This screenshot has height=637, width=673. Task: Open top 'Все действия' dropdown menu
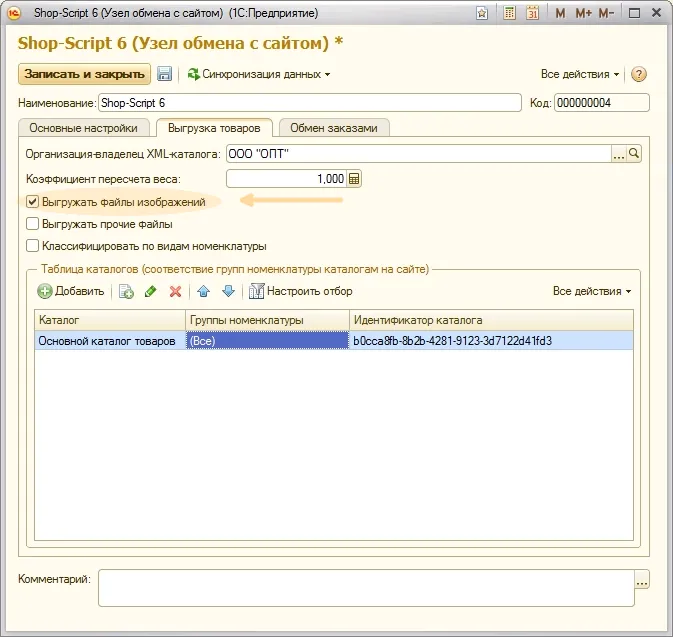[x=580, y=74]
